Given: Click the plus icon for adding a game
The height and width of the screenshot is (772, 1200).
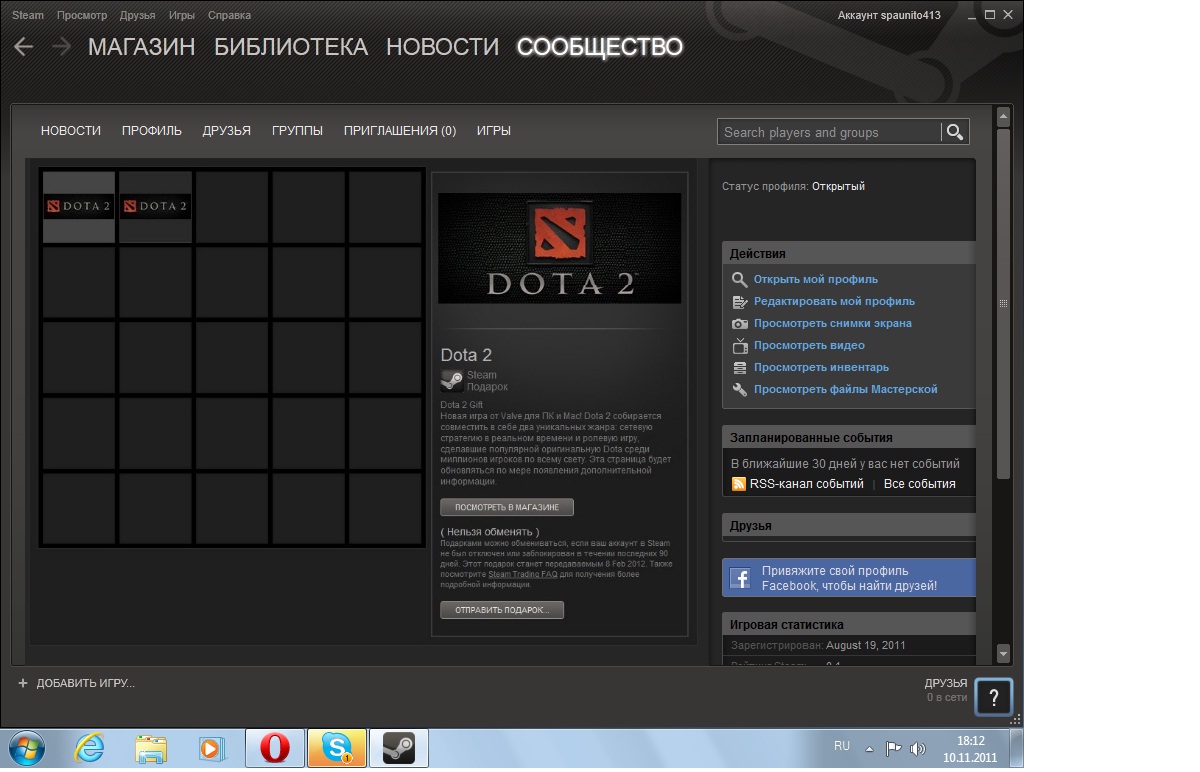Looking at the screenshot, I should pyautogui.click(x=23, y=683).
